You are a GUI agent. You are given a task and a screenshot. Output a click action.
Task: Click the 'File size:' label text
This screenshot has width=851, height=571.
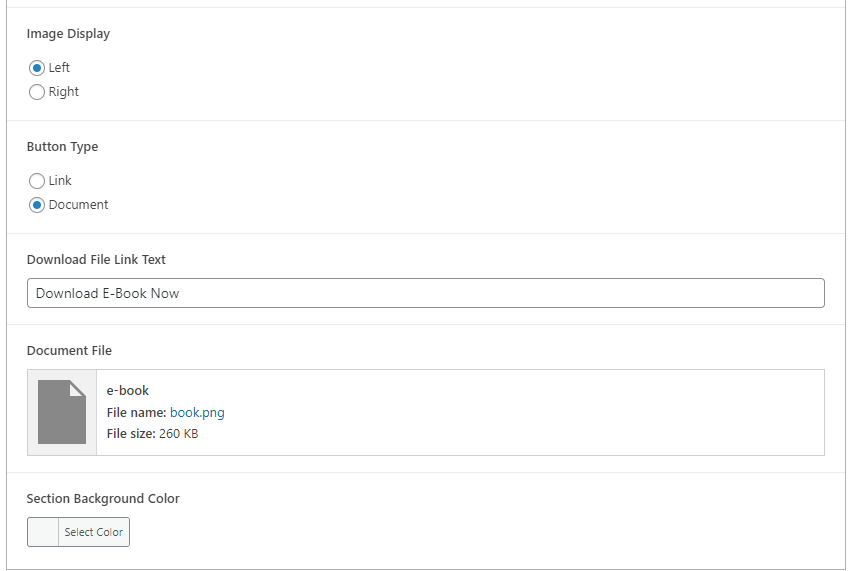tap(130, 434)
